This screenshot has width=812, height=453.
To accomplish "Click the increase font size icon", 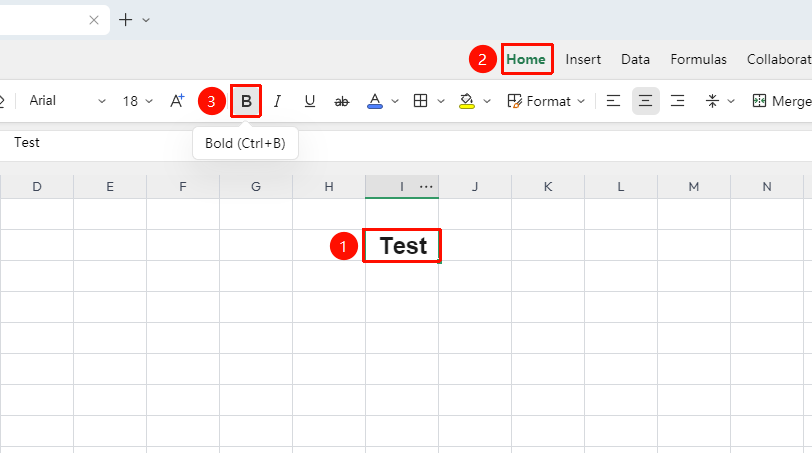I will point(177,101).
